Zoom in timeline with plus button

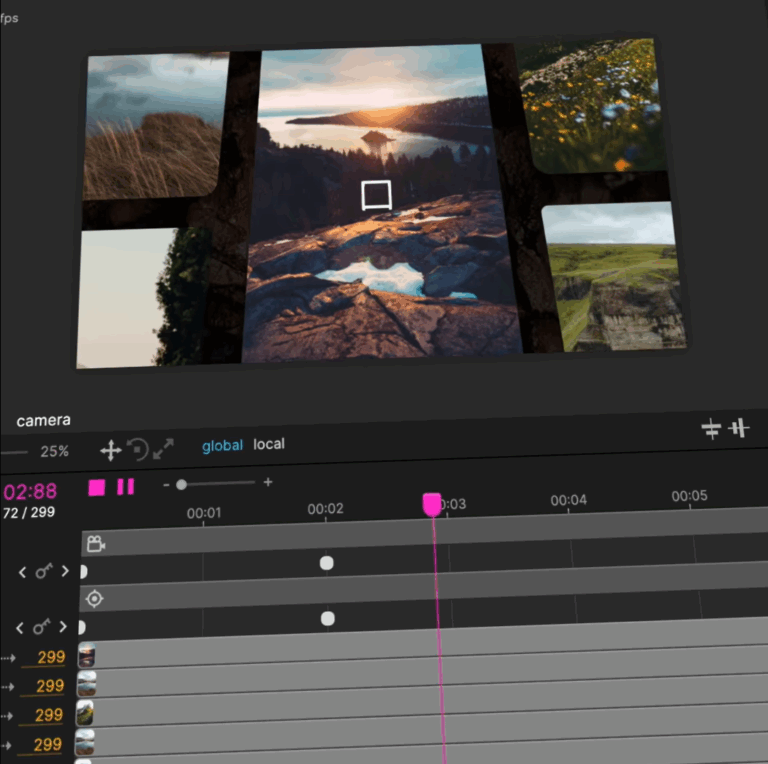pyautogui.click(x=268, y=482)
